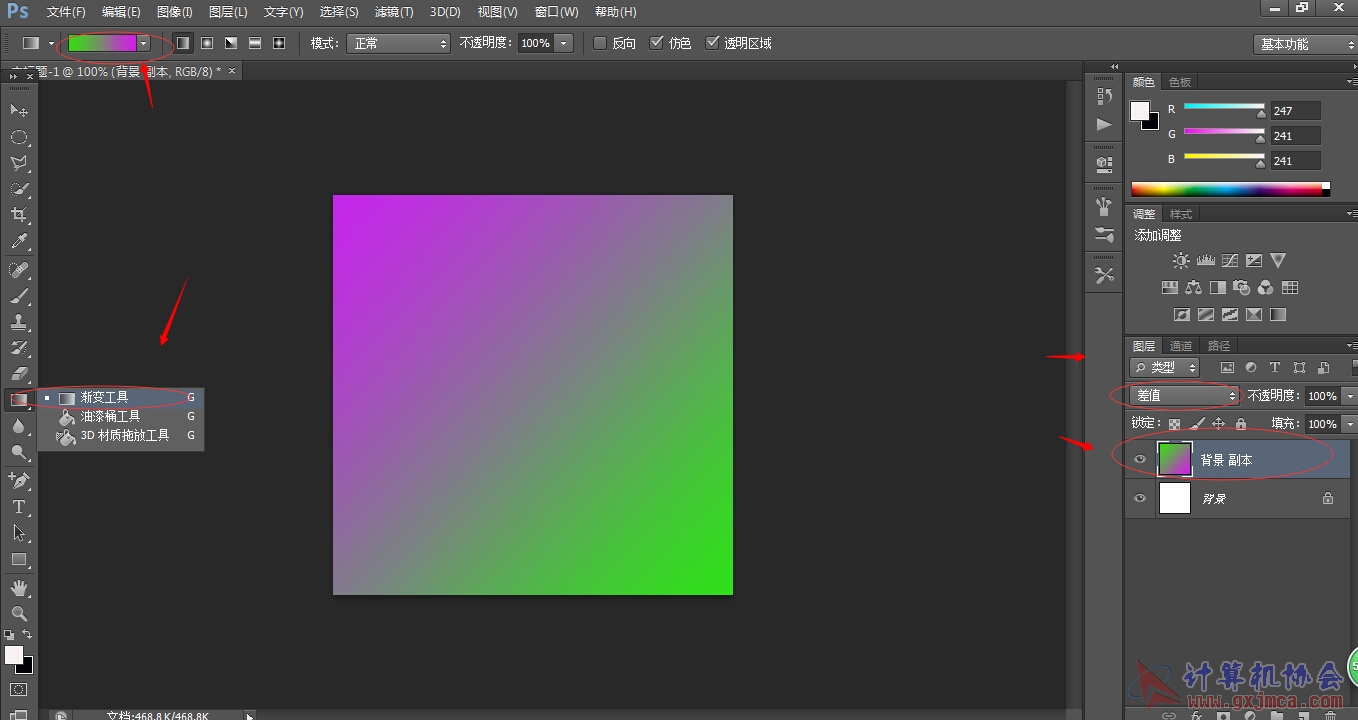Open the Tool Presets panel icon
This screenshot has width=1358, height=720.
(1104, 275)
